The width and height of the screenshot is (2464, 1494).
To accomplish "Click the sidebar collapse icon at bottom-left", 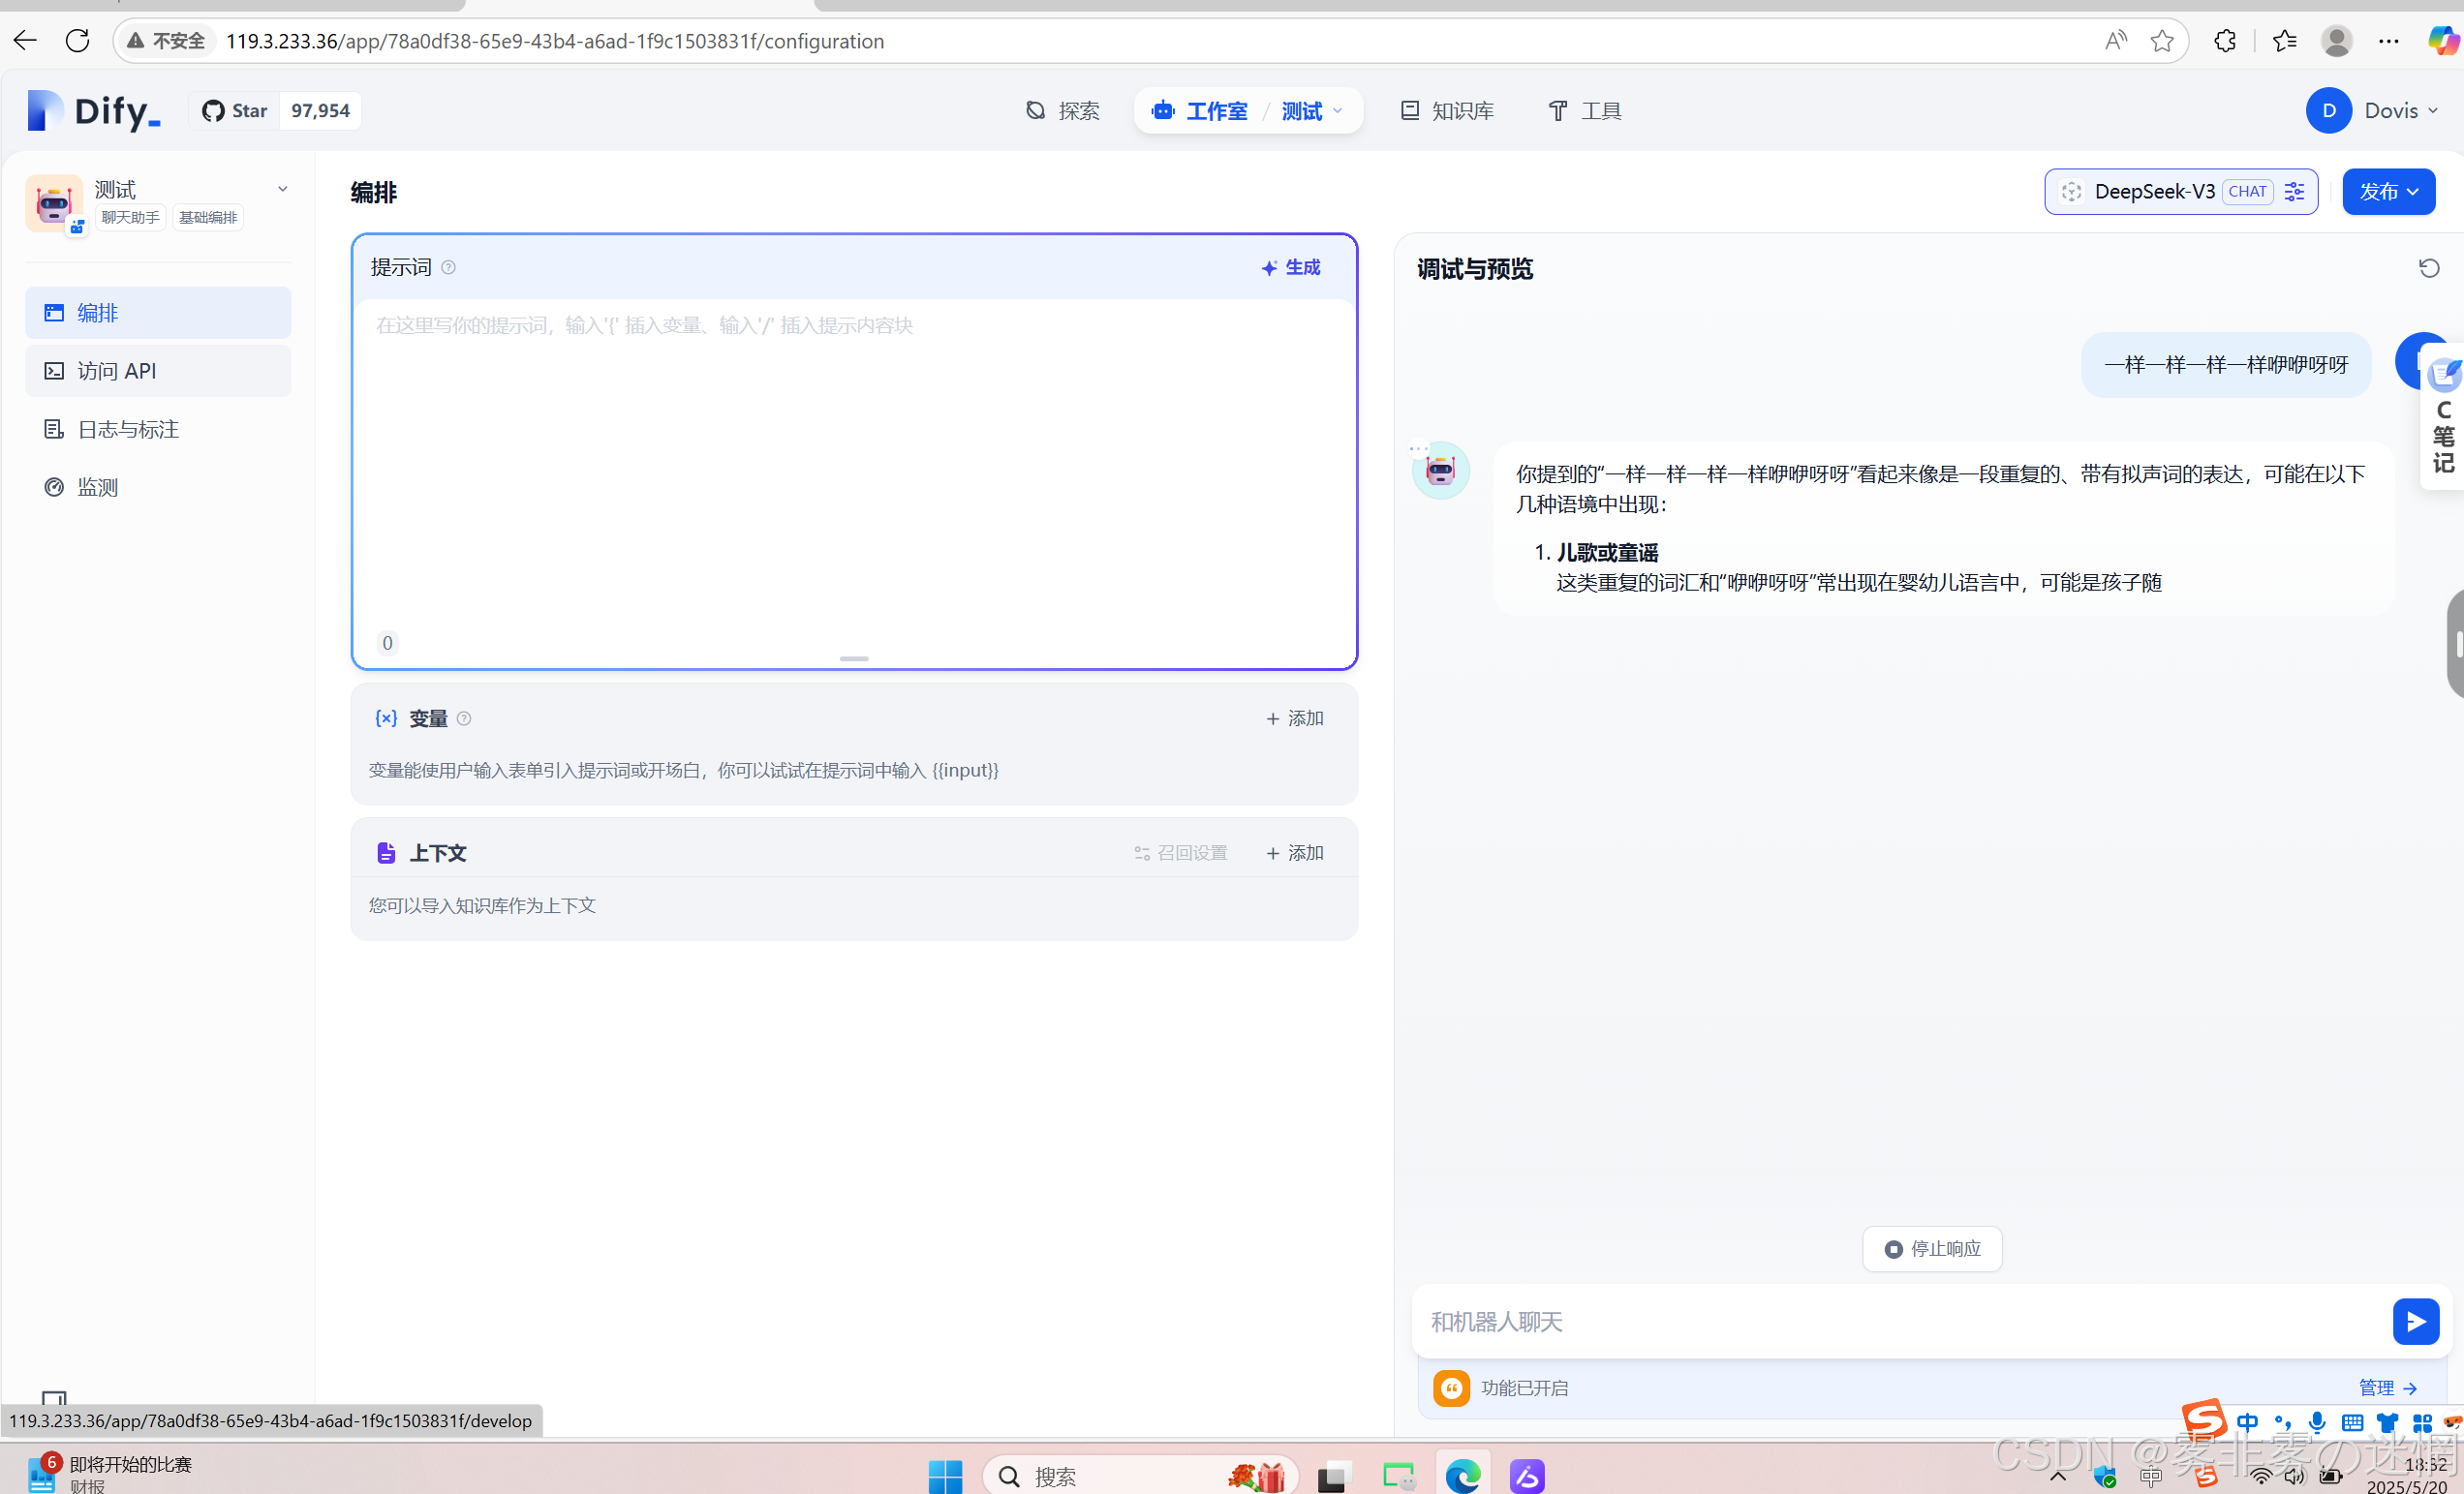I will click(x=53, y=1398).
